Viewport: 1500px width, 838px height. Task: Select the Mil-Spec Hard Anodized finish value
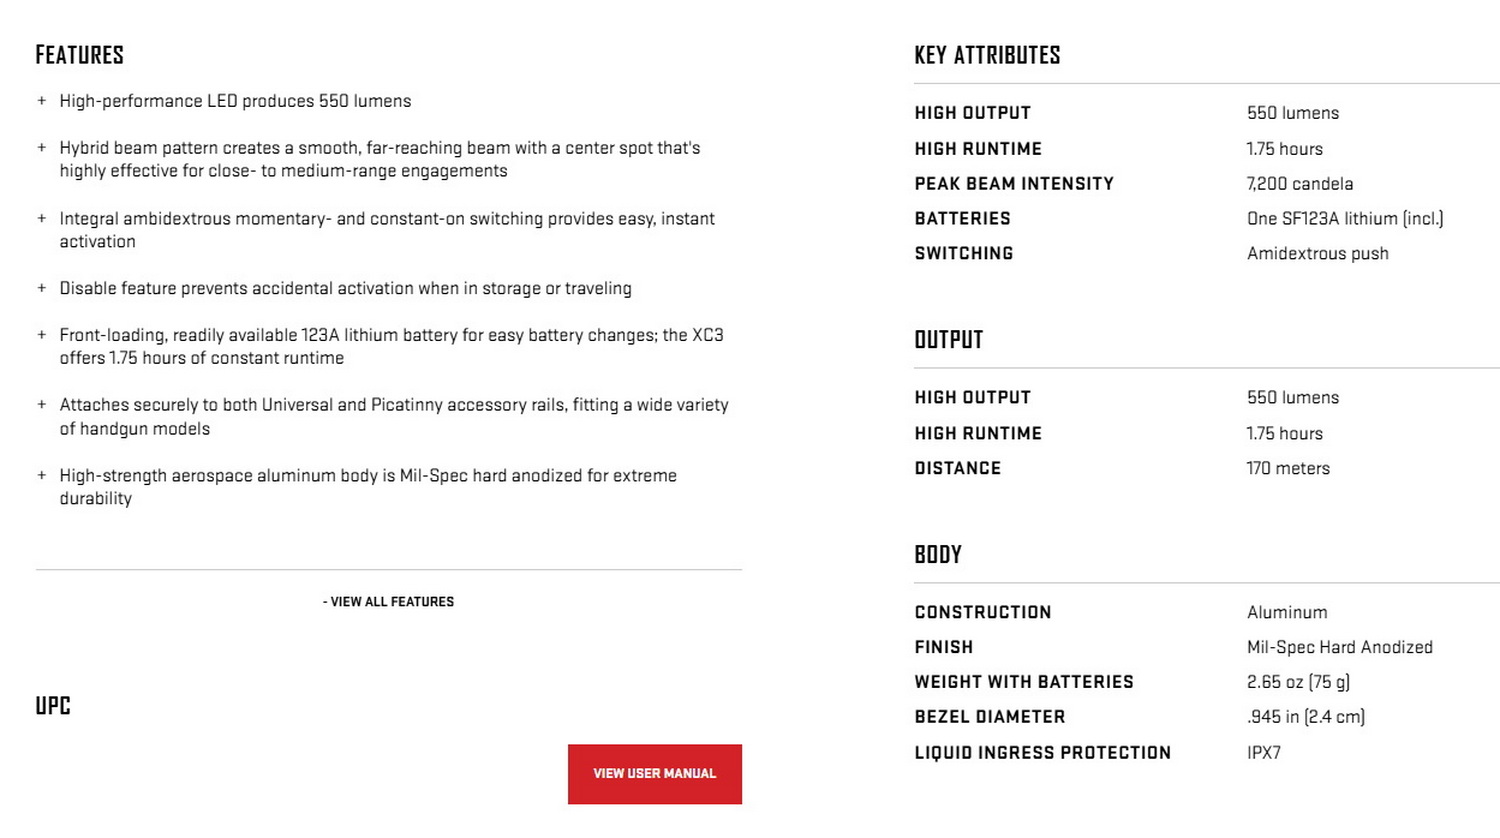point(1339,647)
